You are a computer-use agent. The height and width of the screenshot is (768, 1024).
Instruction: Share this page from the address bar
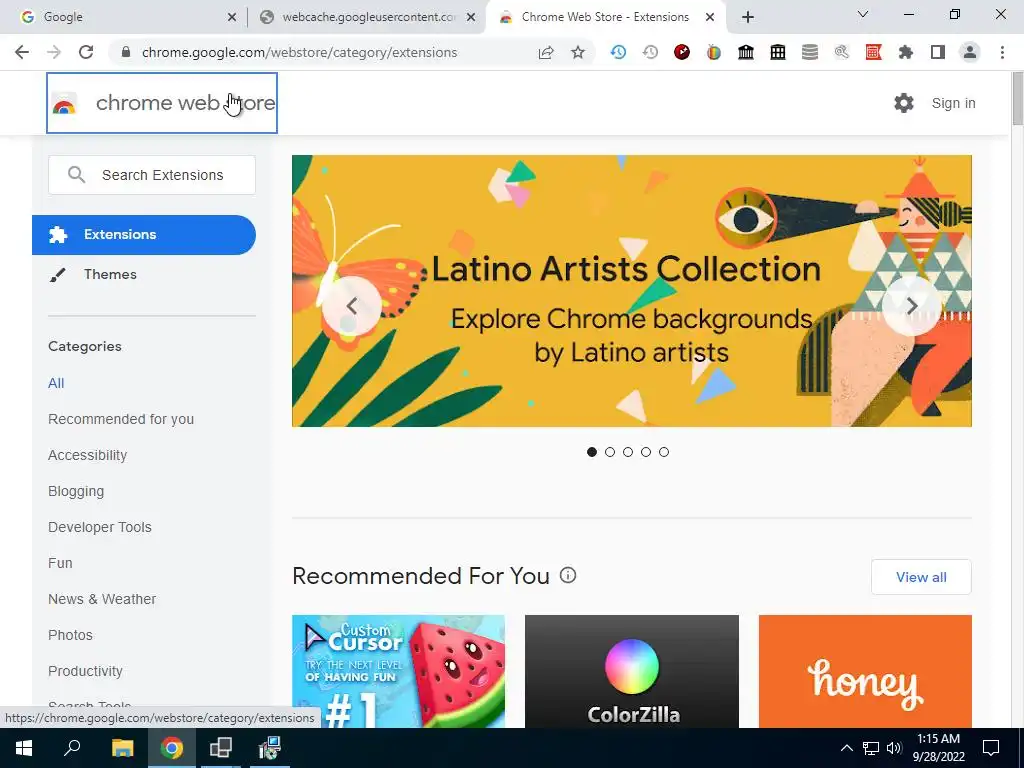tap(546, 52)
